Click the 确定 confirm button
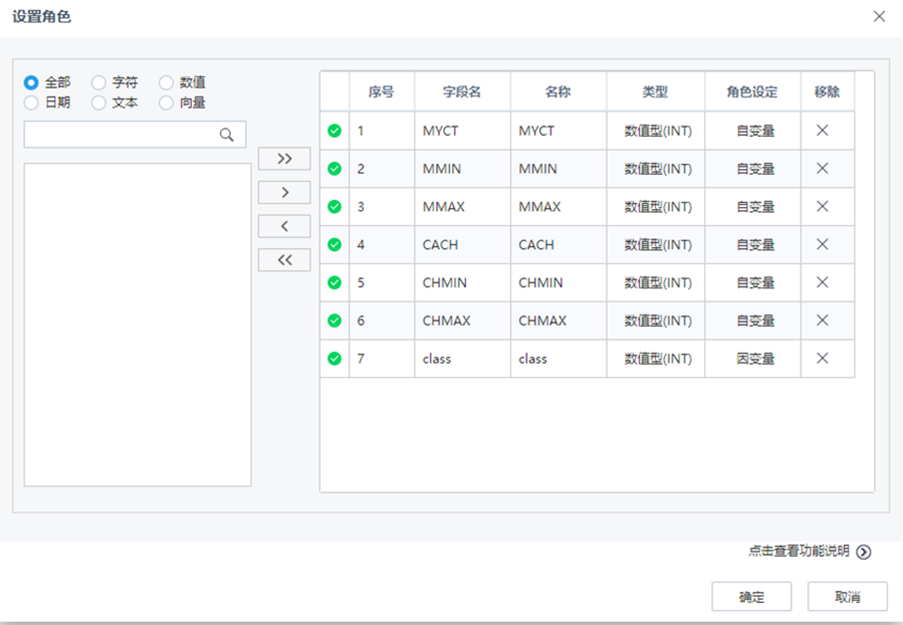The width and height of the screenshot is (903, 625). [x=751, y=596]
